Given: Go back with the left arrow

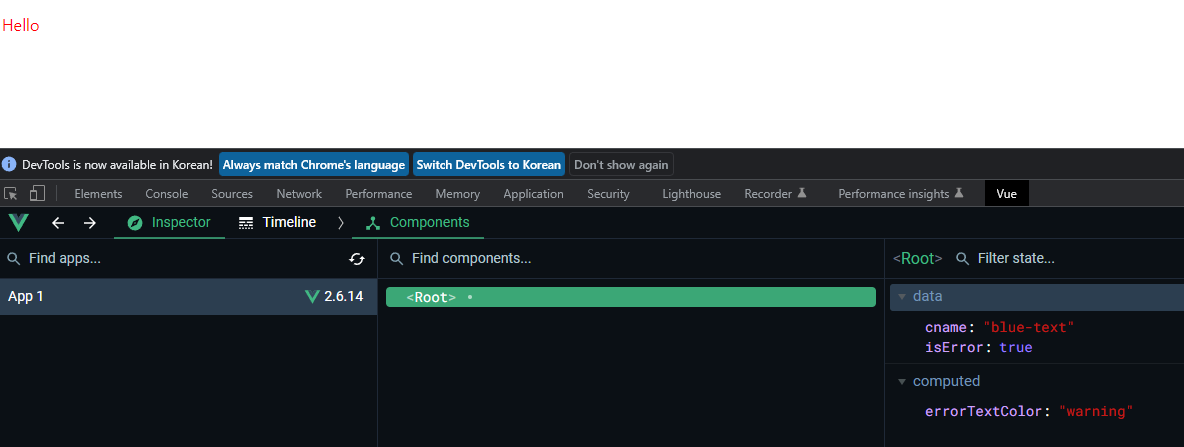Looking at the screenshot, I should coord(58,223).
